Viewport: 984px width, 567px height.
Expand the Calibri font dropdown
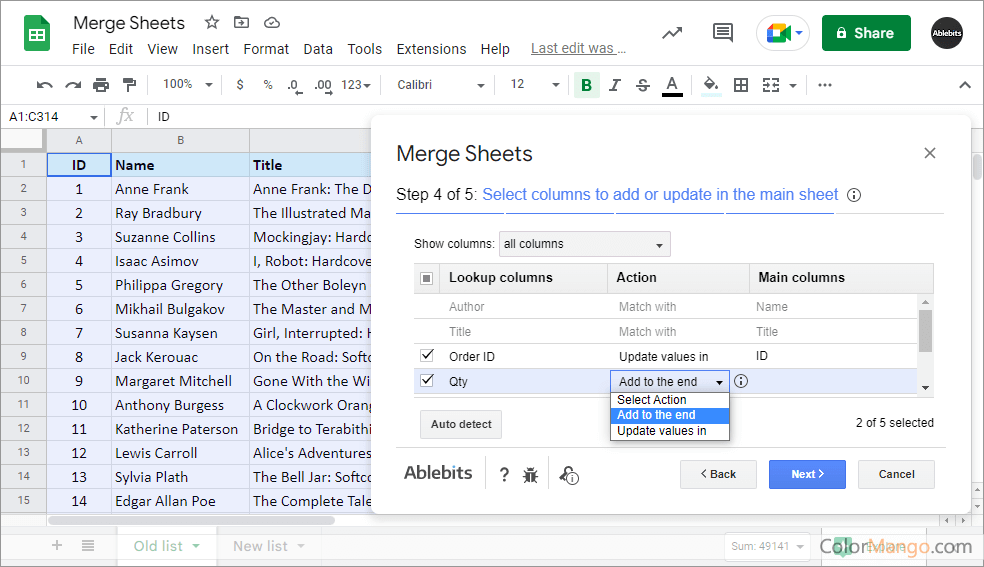tap(440, 85)
